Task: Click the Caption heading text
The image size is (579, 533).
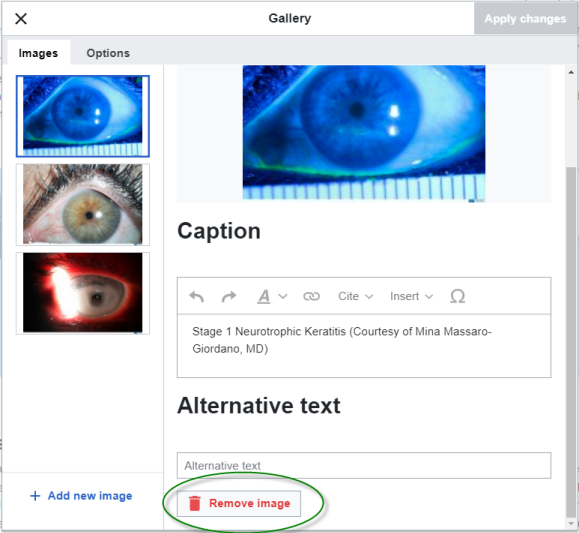Action: [219, 231]
